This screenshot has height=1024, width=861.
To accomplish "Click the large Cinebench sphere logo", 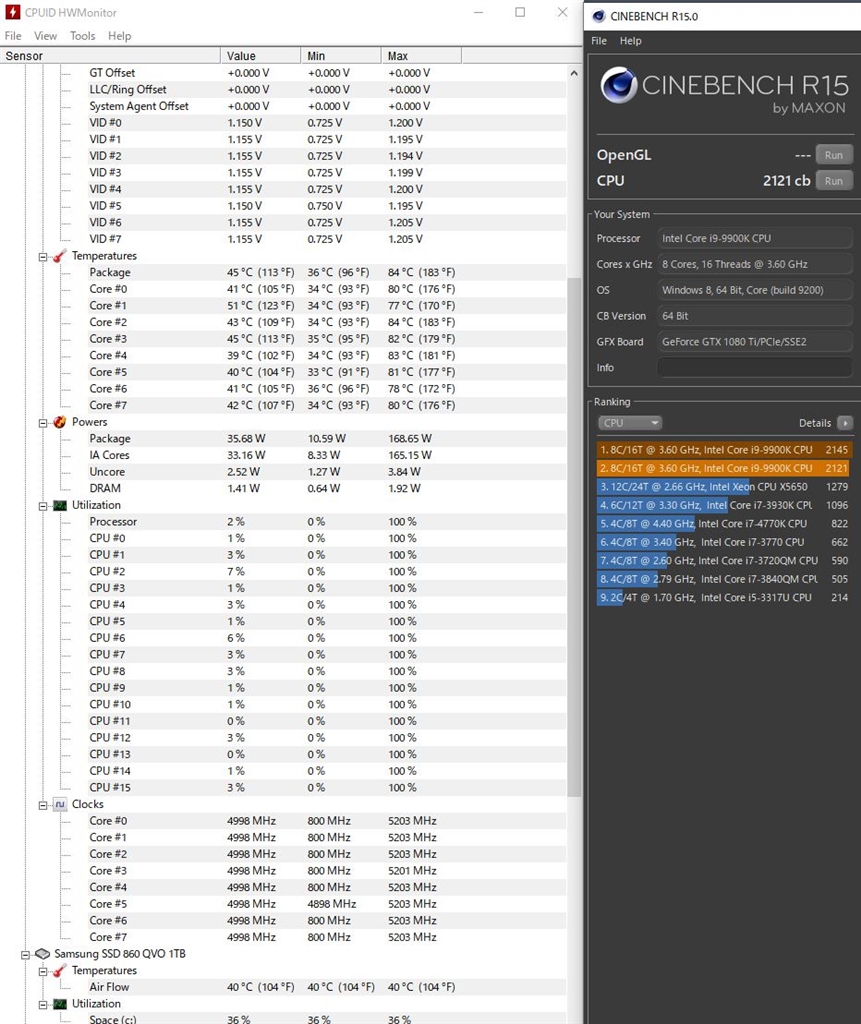I will click(618, 86).
